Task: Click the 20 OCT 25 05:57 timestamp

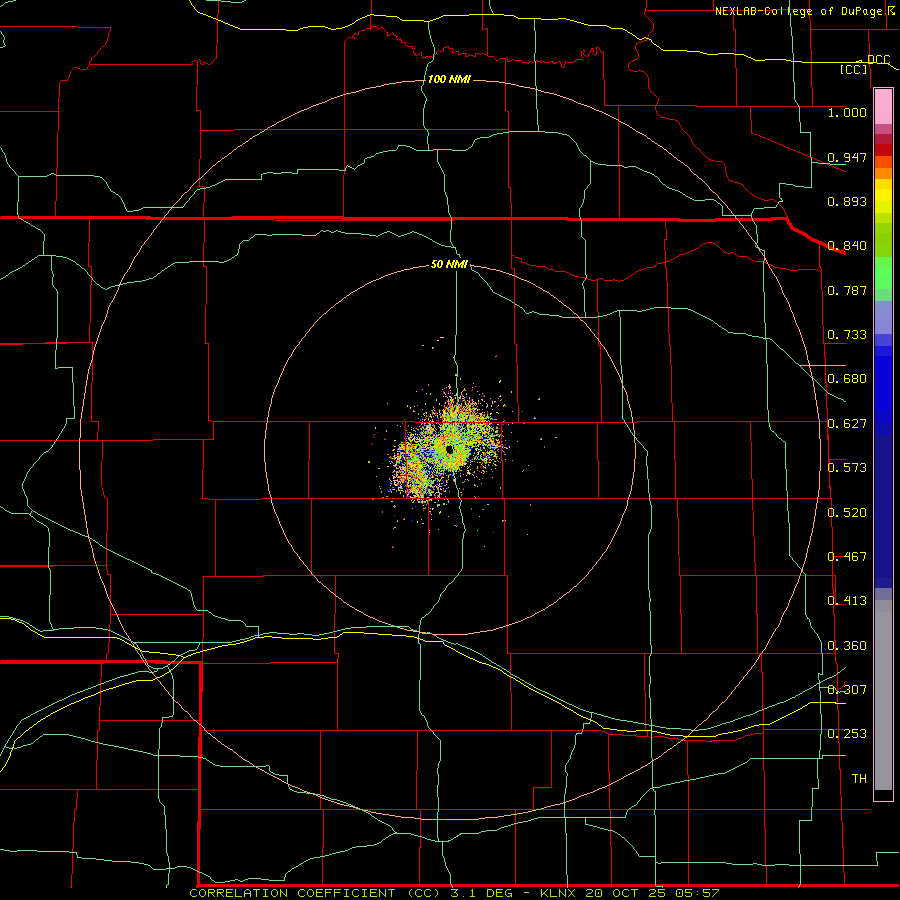Action: click(653, 893)
